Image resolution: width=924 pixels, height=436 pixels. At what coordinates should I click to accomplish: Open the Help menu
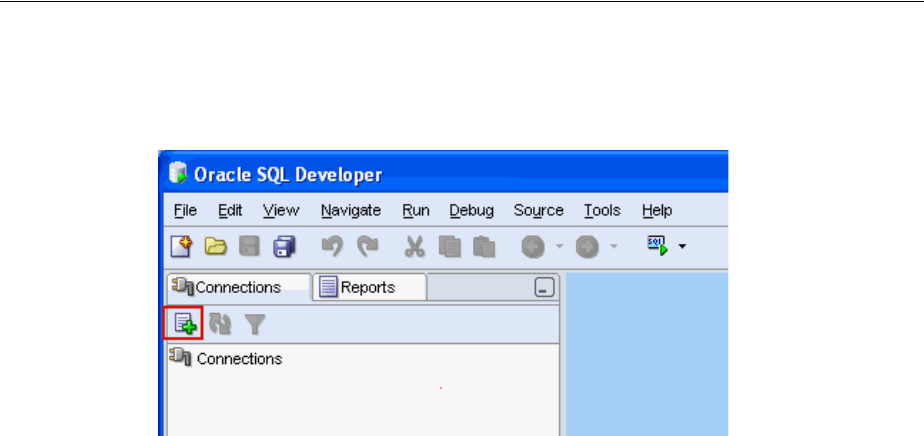point(657,210)
